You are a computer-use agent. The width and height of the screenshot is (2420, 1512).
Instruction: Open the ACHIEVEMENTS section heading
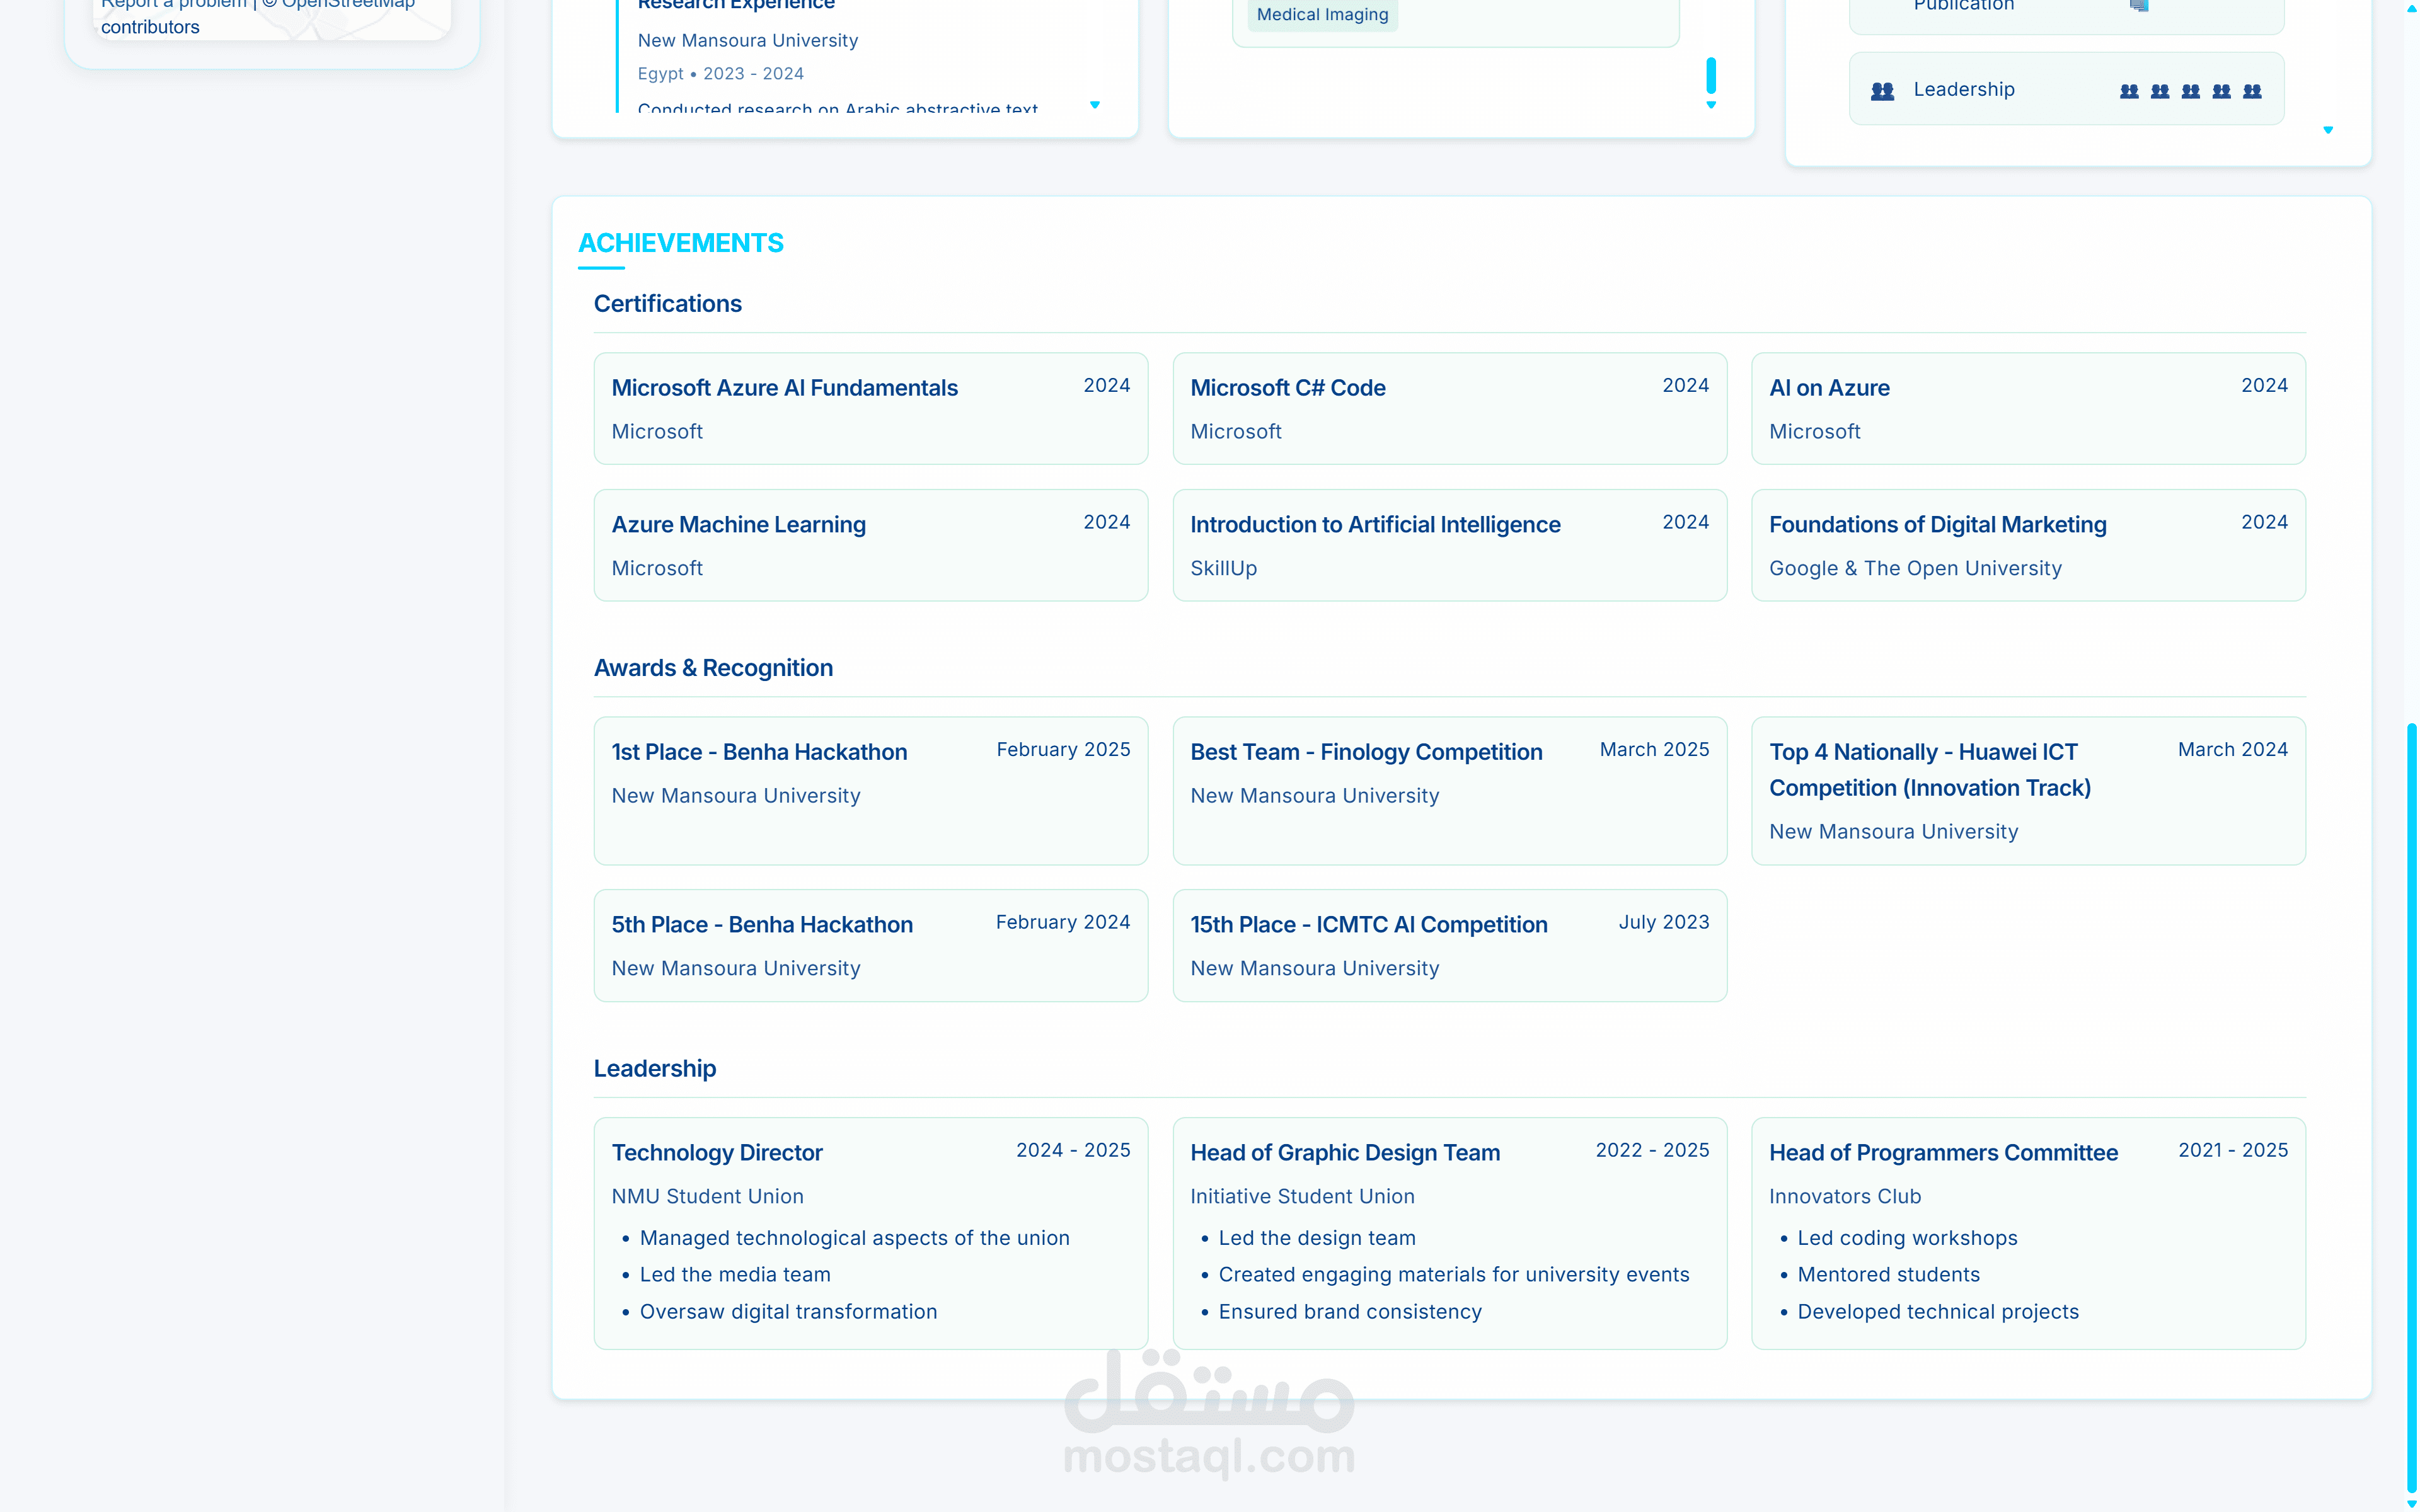click(x=680, y=243)
